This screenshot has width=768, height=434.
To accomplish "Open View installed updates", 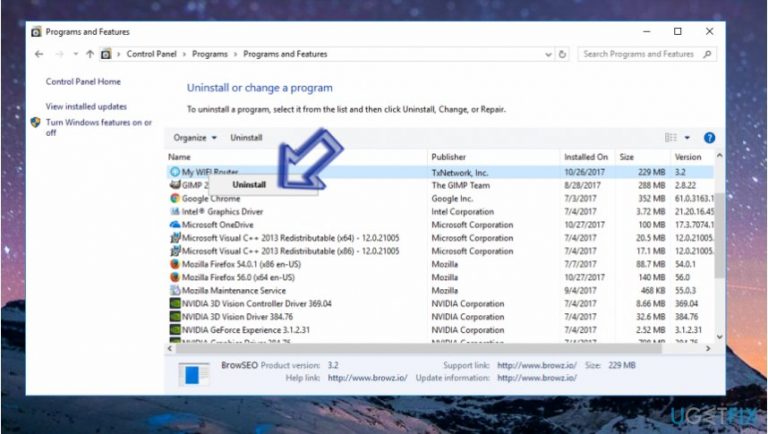I will [x=86, y=106].
